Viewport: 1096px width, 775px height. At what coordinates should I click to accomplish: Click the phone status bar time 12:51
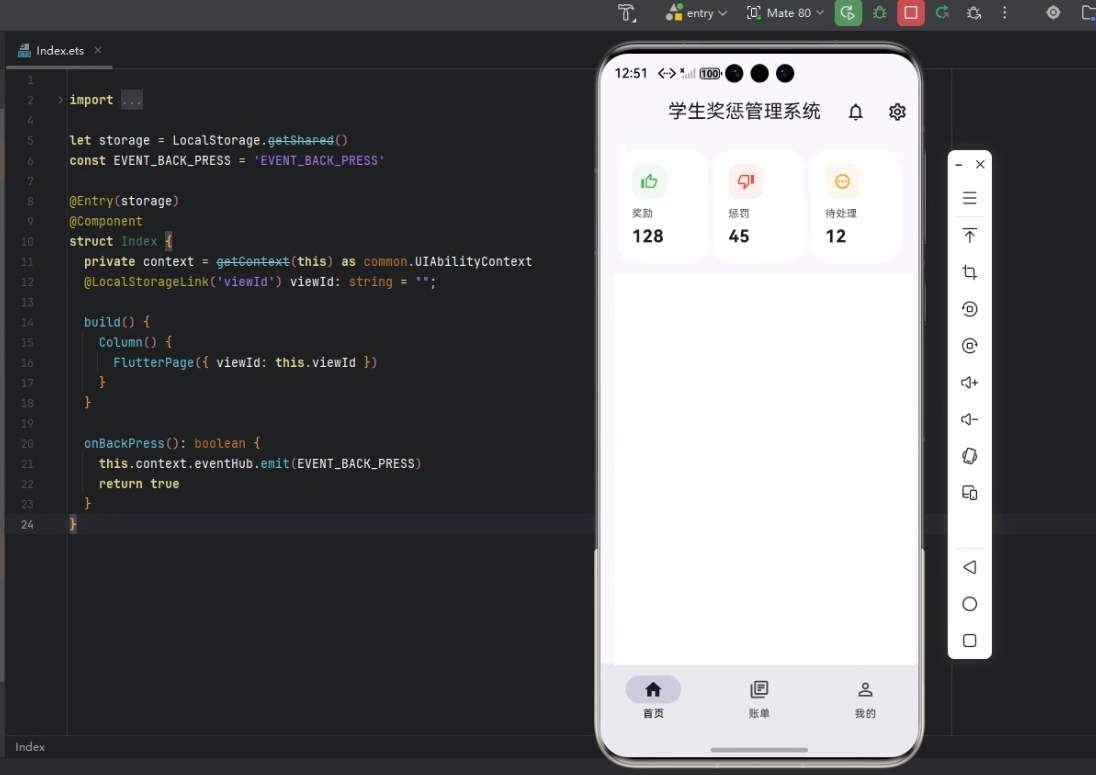630,73
